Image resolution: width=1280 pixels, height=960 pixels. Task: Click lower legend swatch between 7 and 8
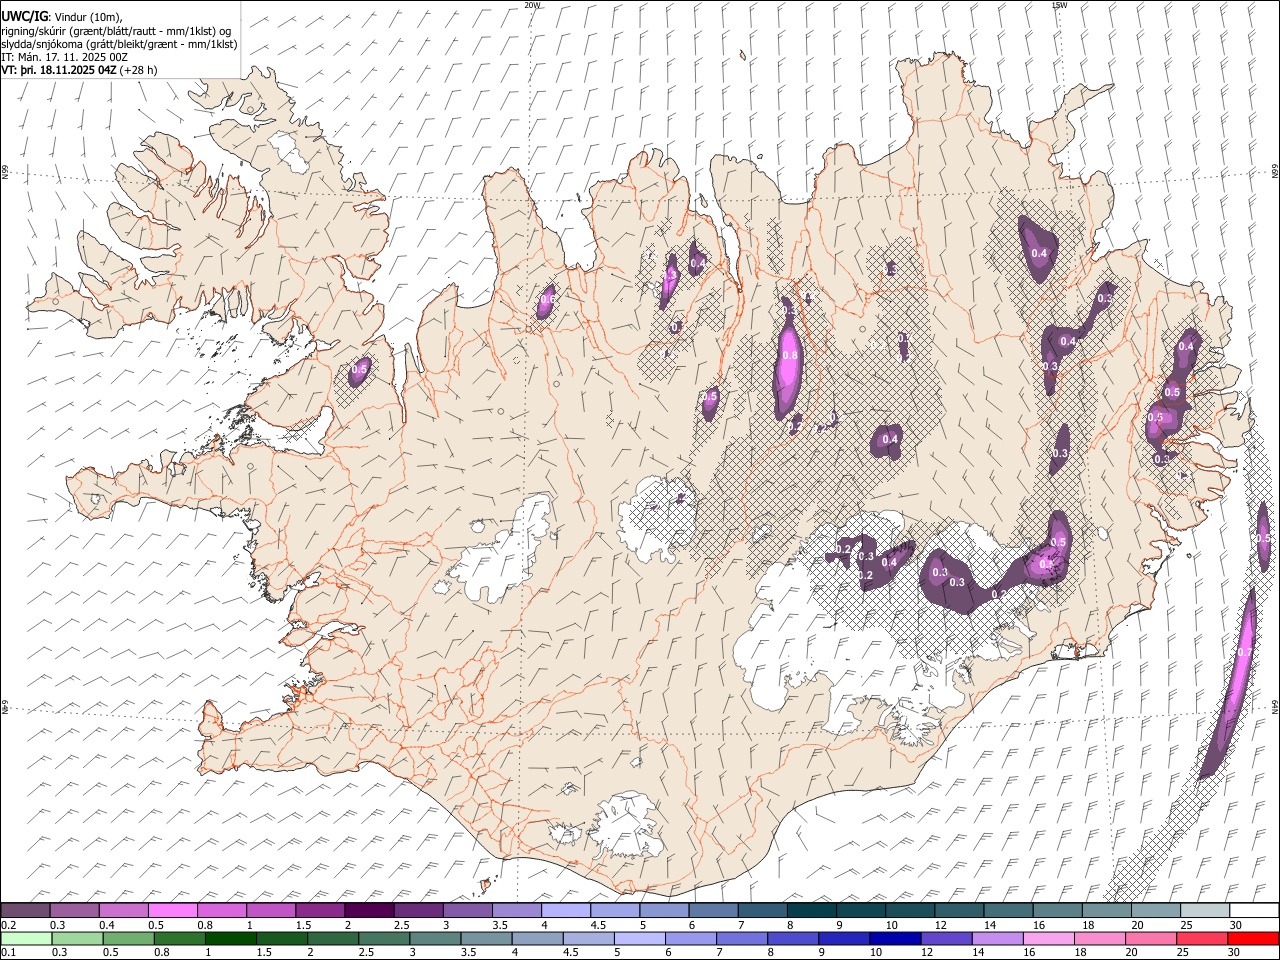pyautogui.click(x=742, y=938)
